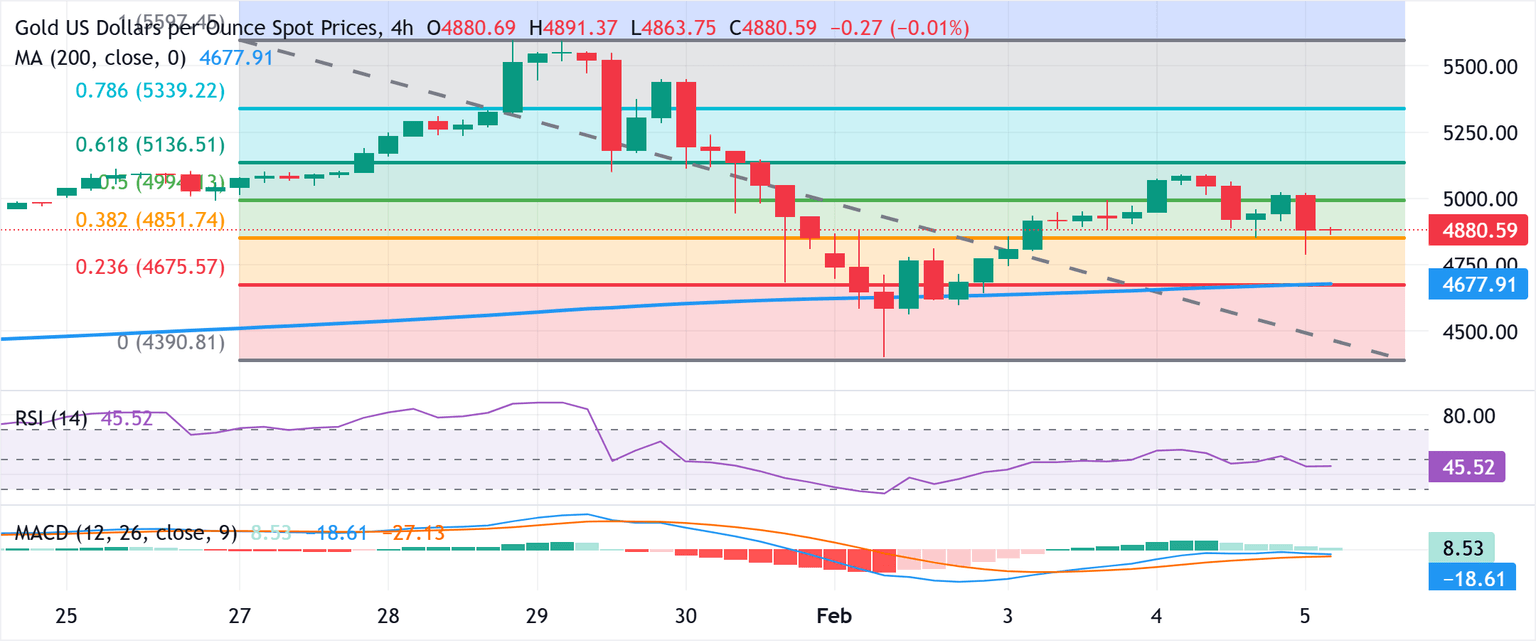Screen dimensions: 1536x641
Task: Select the RSI (14) indicator legend
Action: (x=50, y=419)
